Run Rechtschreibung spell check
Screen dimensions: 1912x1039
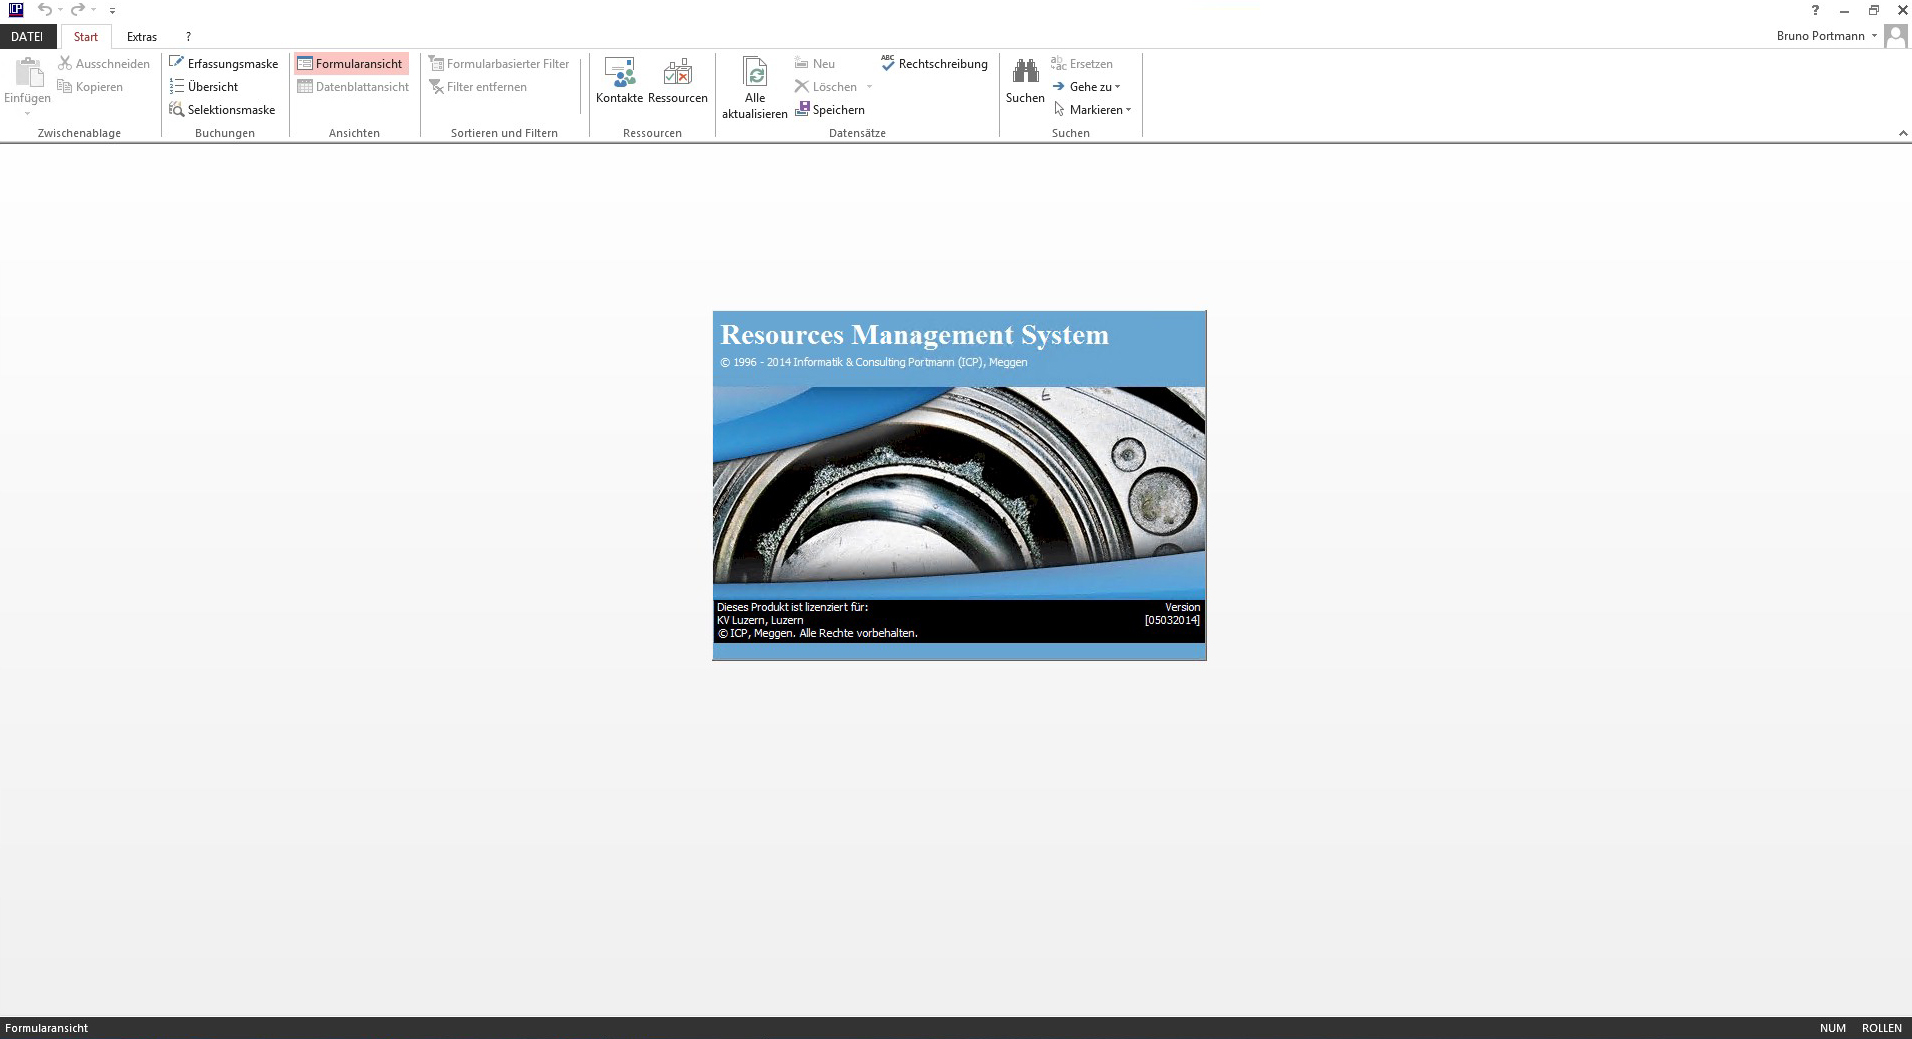934,63
